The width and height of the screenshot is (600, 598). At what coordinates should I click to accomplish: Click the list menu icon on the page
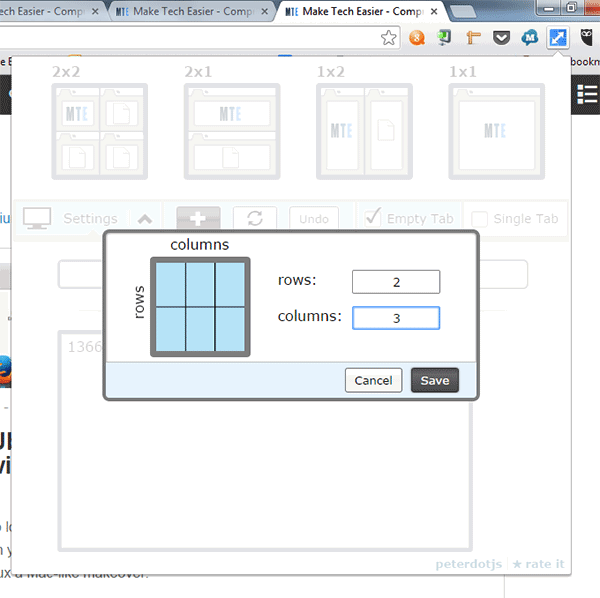click(587, 93)
